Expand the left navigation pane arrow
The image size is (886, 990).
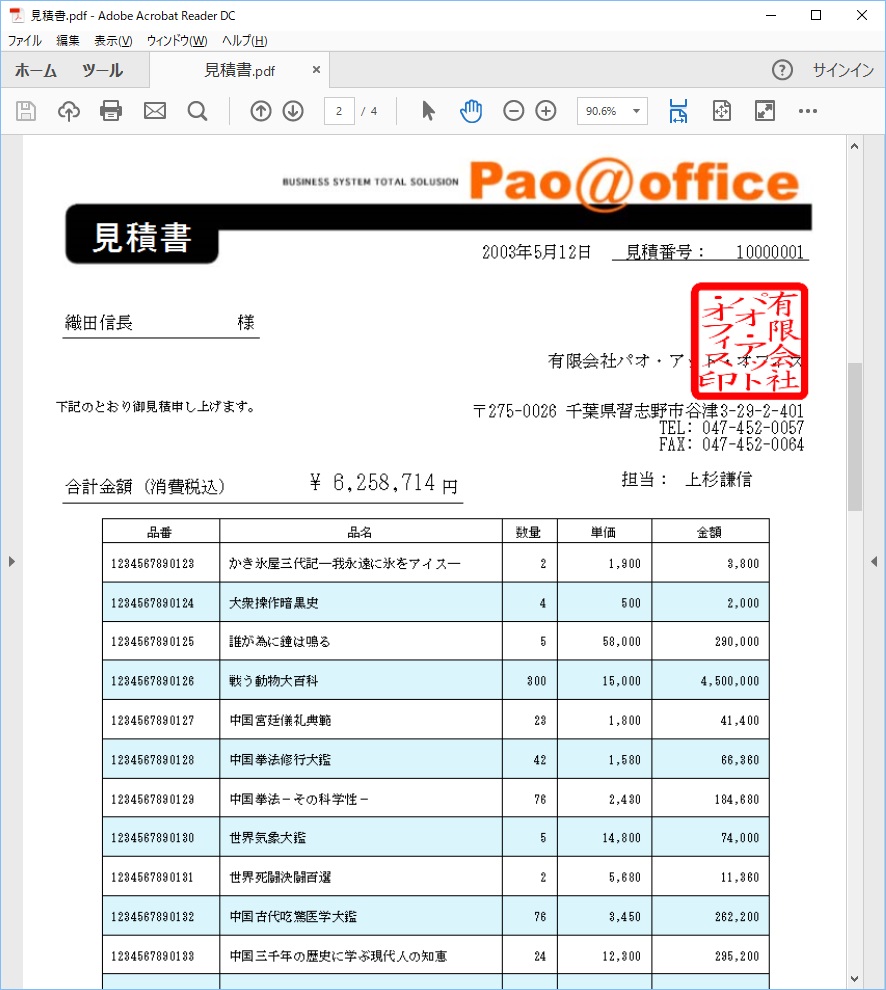click(11, 561)
